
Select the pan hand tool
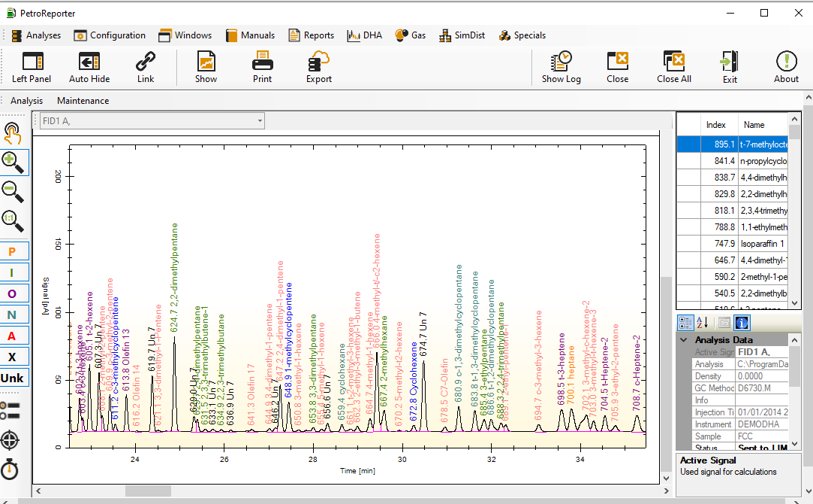click(12, 133)
